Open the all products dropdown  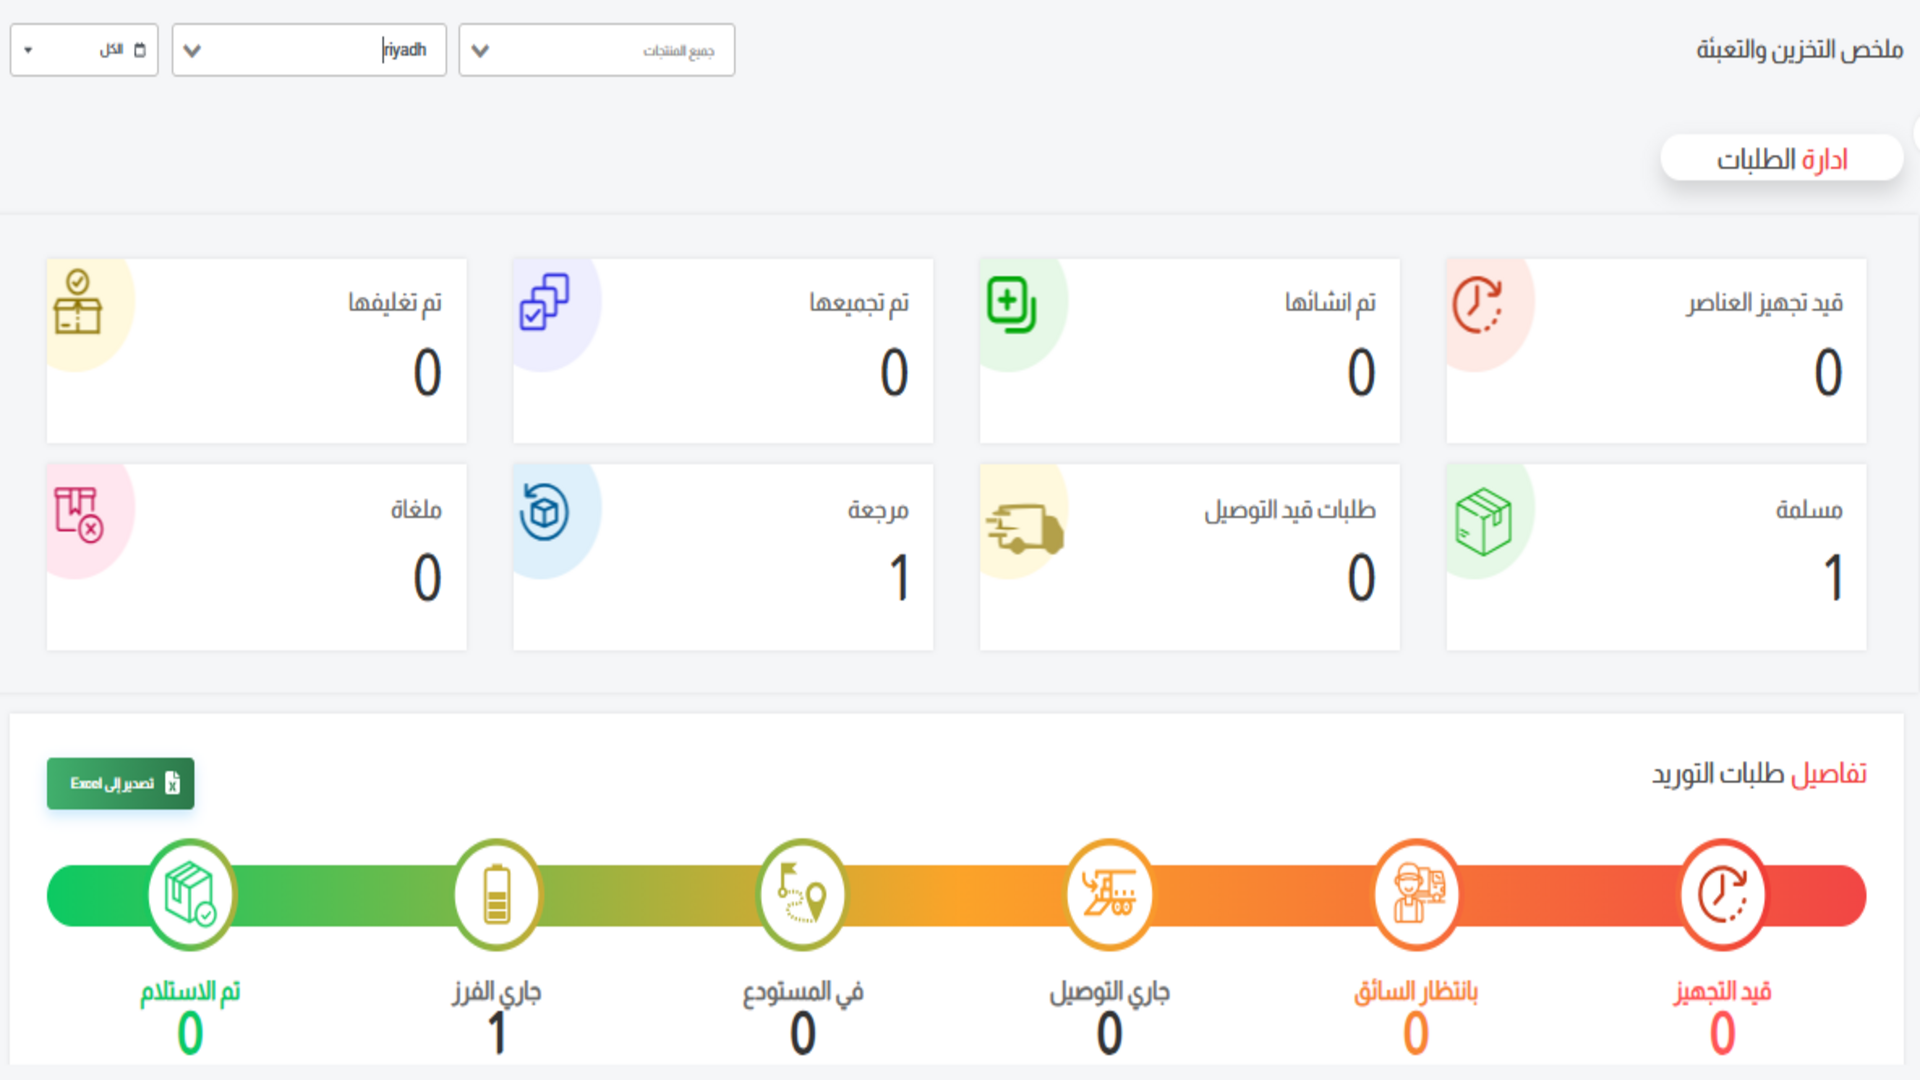click(596, 50)
